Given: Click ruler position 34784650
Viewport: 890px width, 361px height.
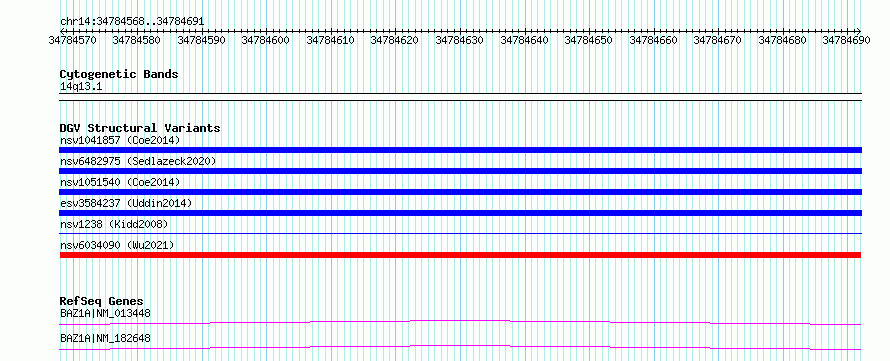Looking at the screenshot, I should pyautogui.click(x=589, y=40).
